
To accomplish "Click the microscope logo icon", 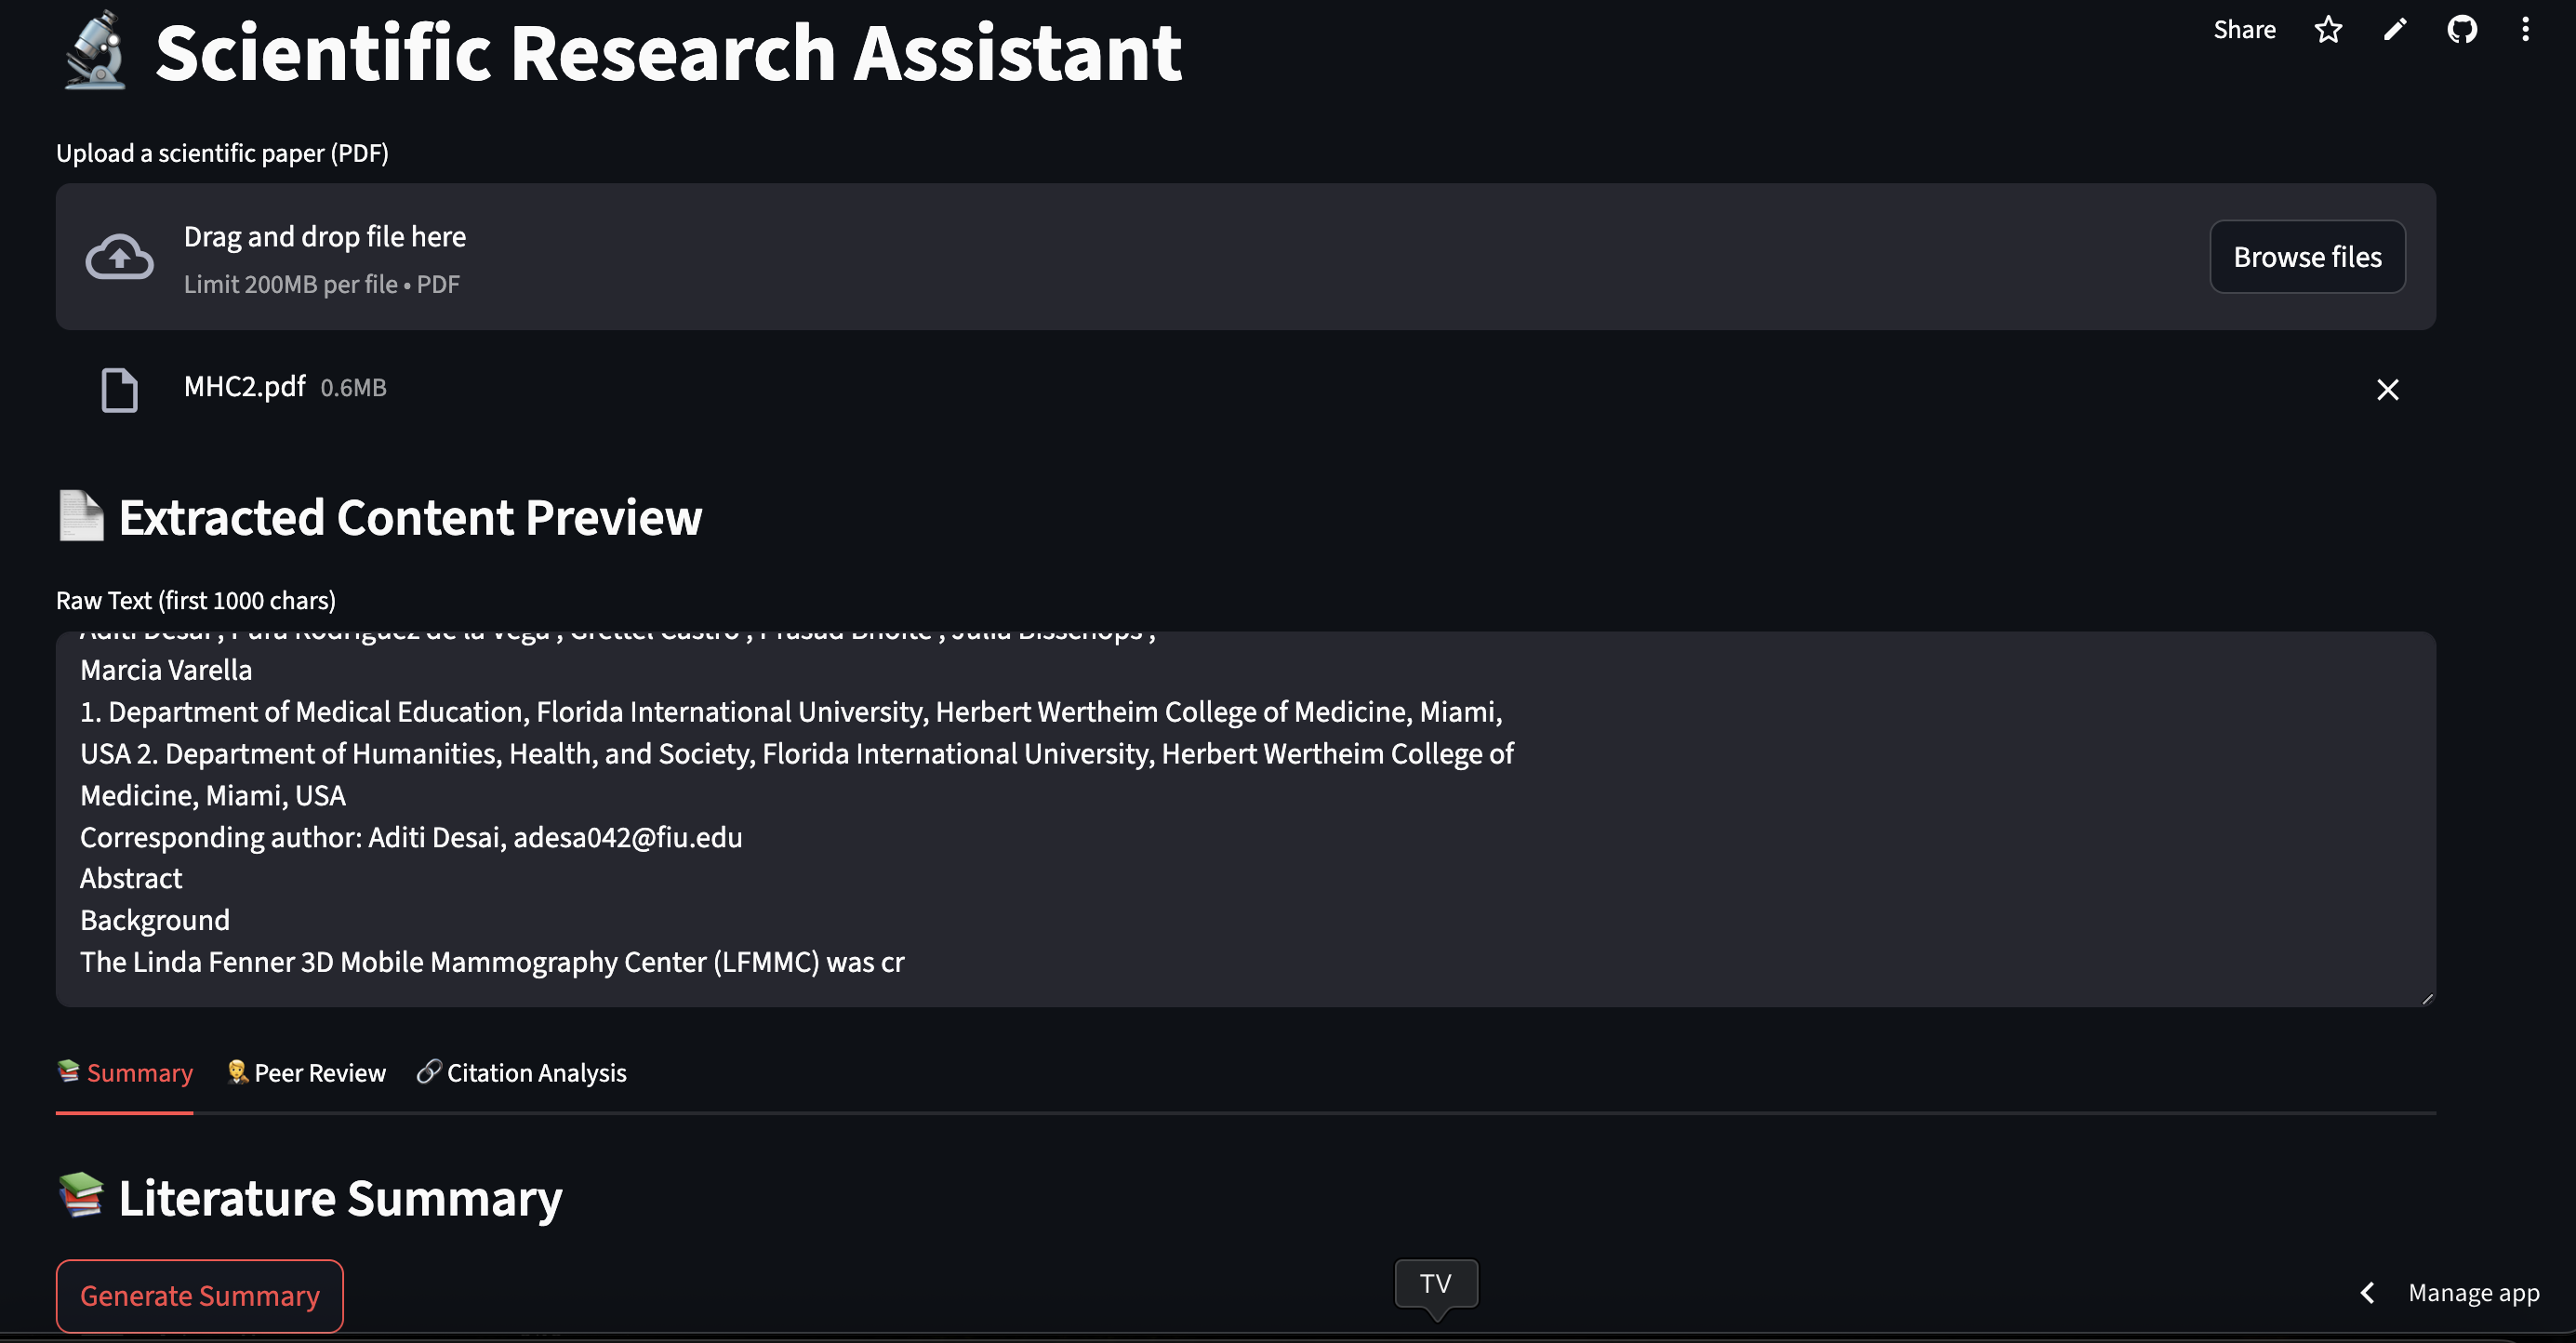I will [95, 51].
